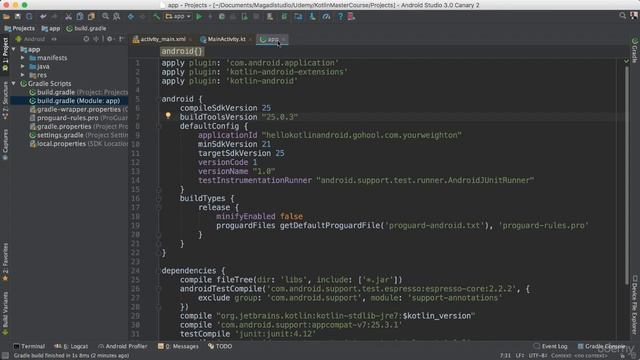The image size is (640, 360).
Task: Toggle the tool window buttons corner icon
Action: tap(5, 356)
